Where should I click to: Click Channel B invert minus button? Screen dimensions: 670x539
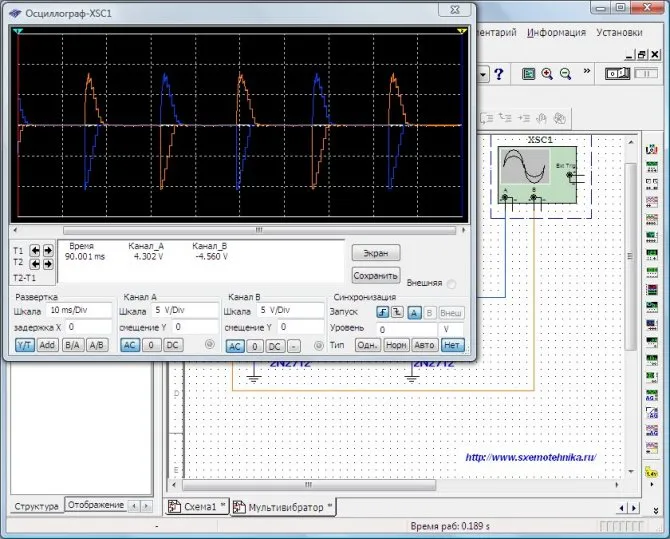coord(294,346)
